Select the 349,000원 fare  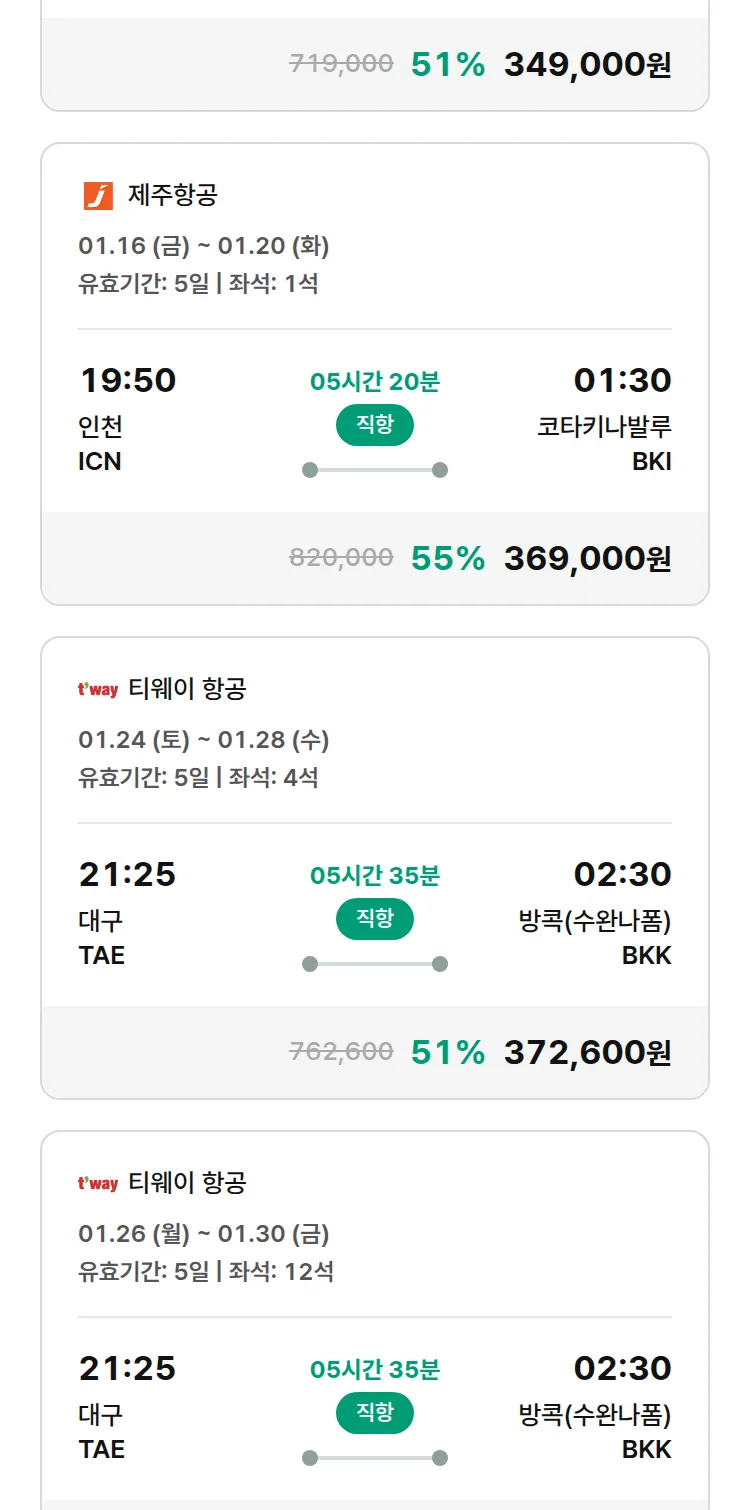tap(587, 65)
